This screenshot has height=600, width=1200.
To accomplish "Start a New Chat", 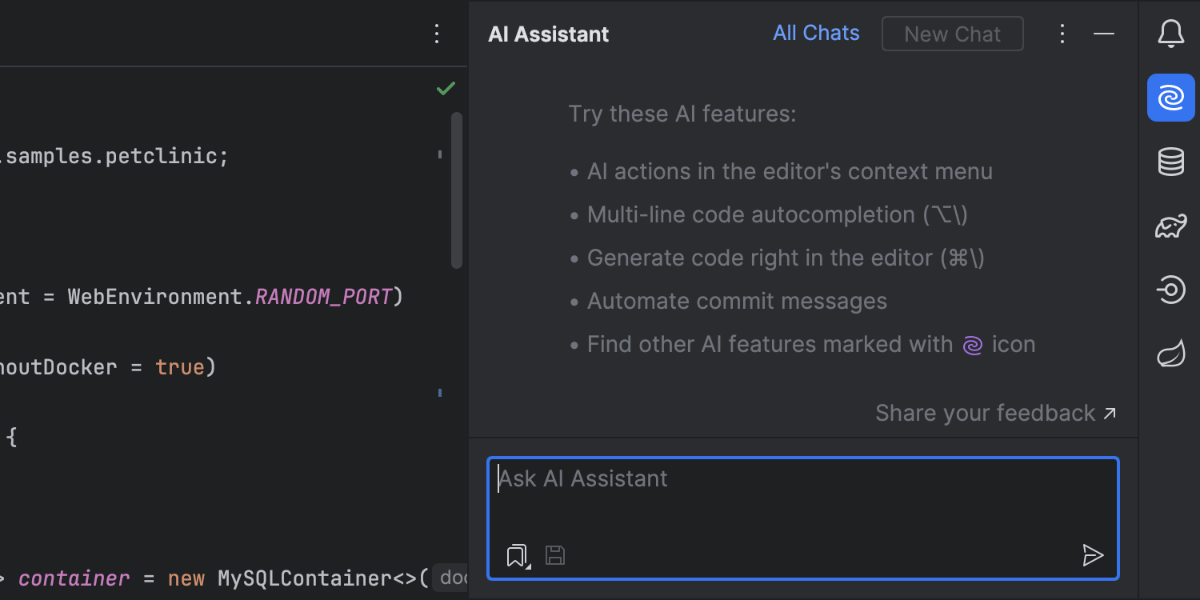I will [952, 34].
